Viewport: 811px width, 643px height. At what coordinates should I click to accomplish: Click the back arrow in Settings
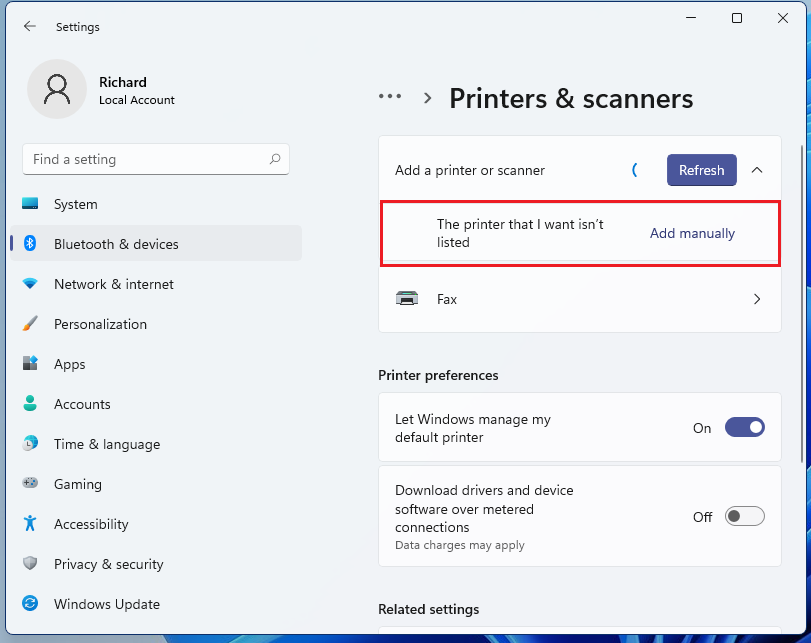30,27
